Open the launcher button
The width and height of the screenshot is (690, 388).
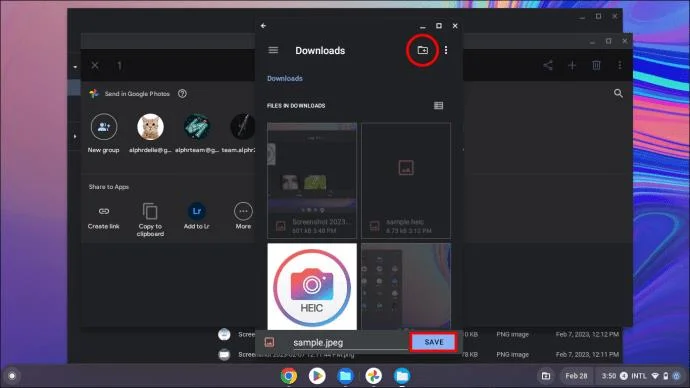pos(12,376)
